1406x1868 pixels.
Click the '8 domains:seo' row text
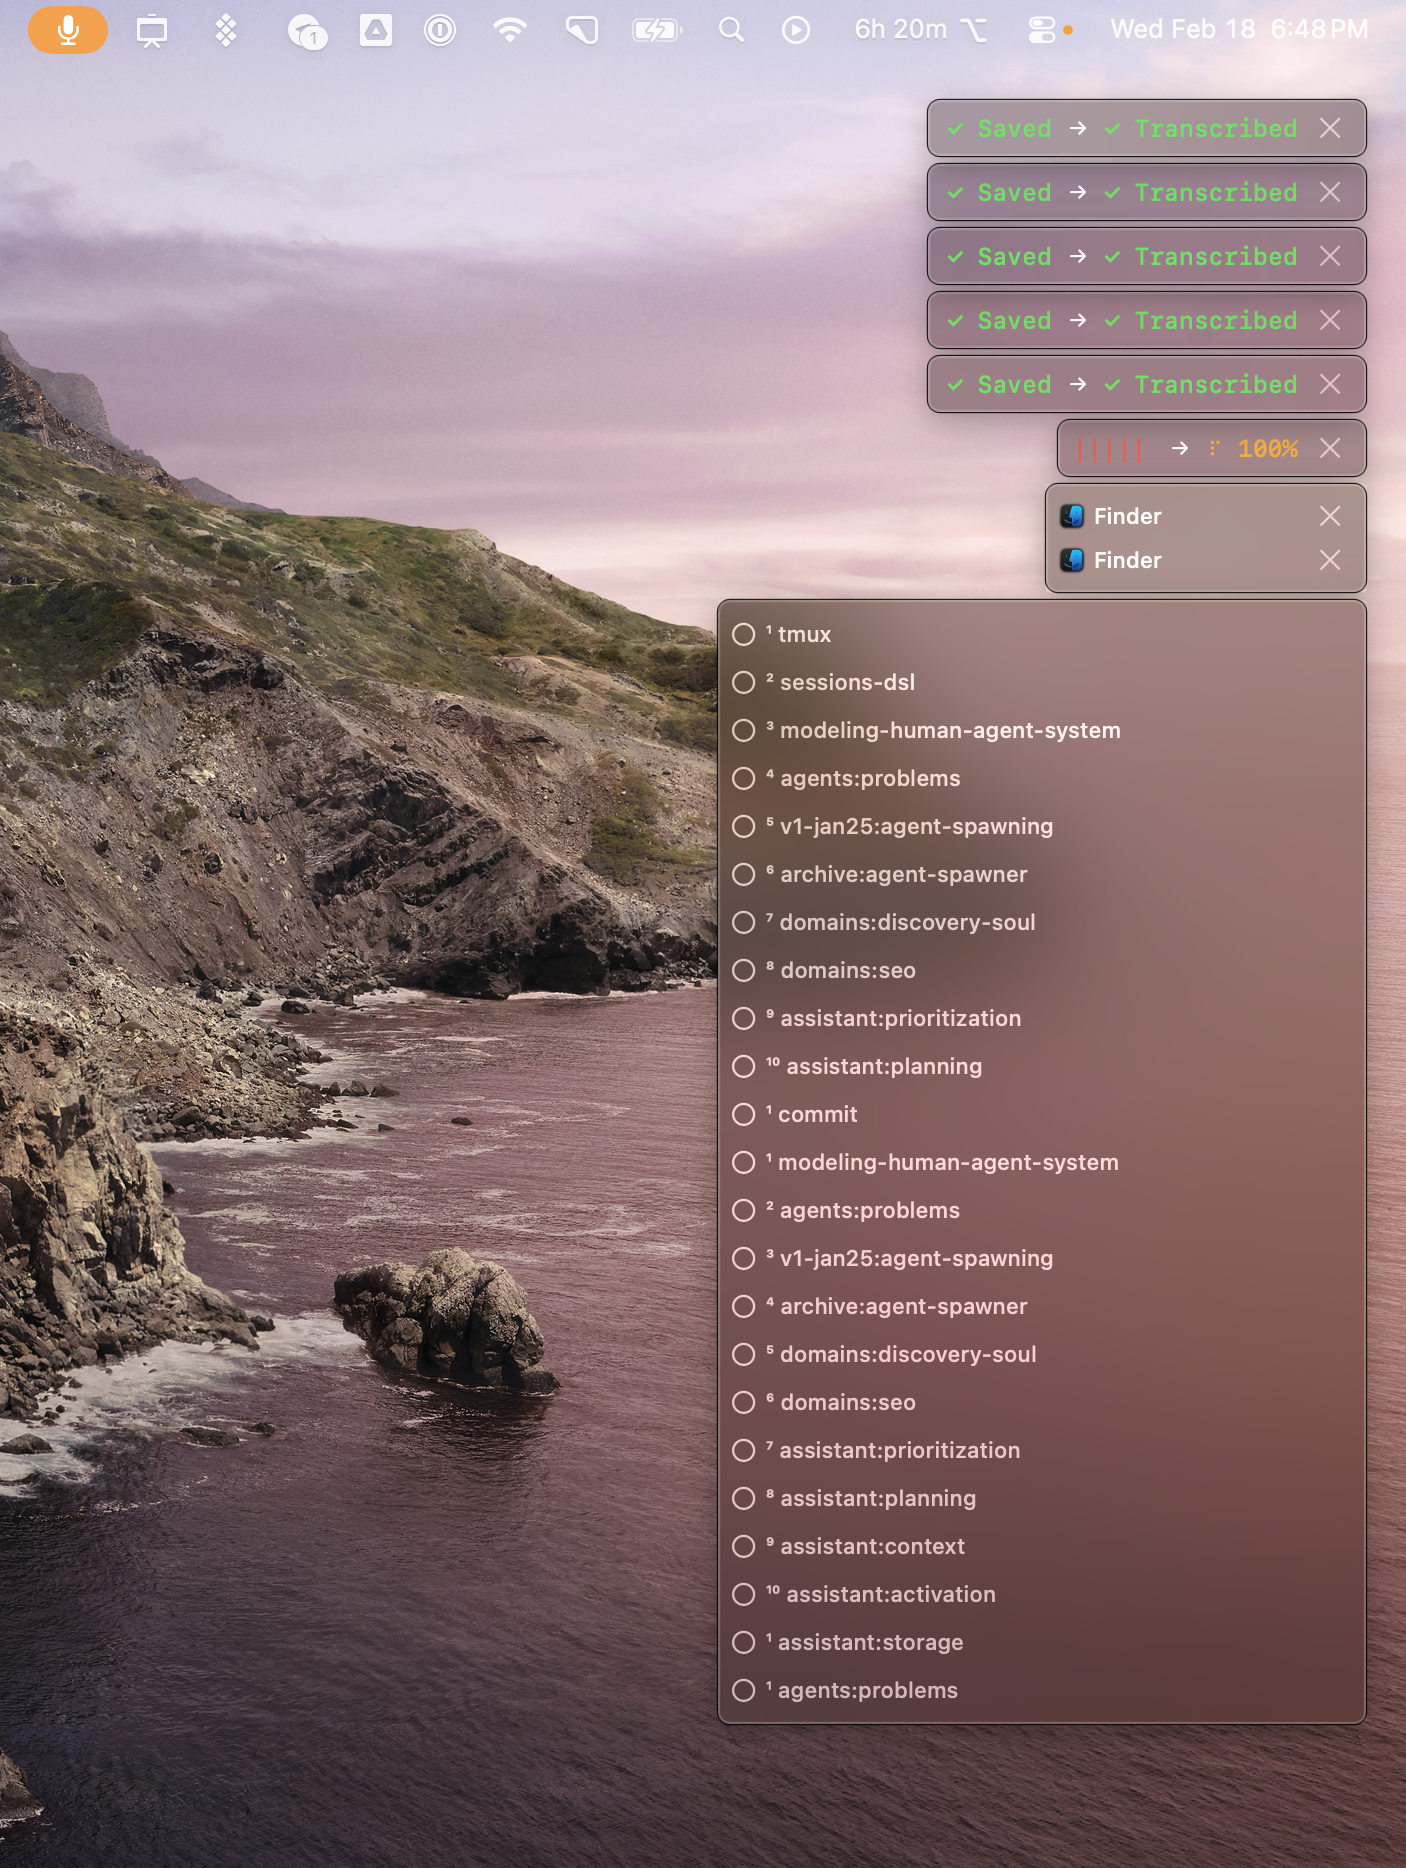coord(841,970)
